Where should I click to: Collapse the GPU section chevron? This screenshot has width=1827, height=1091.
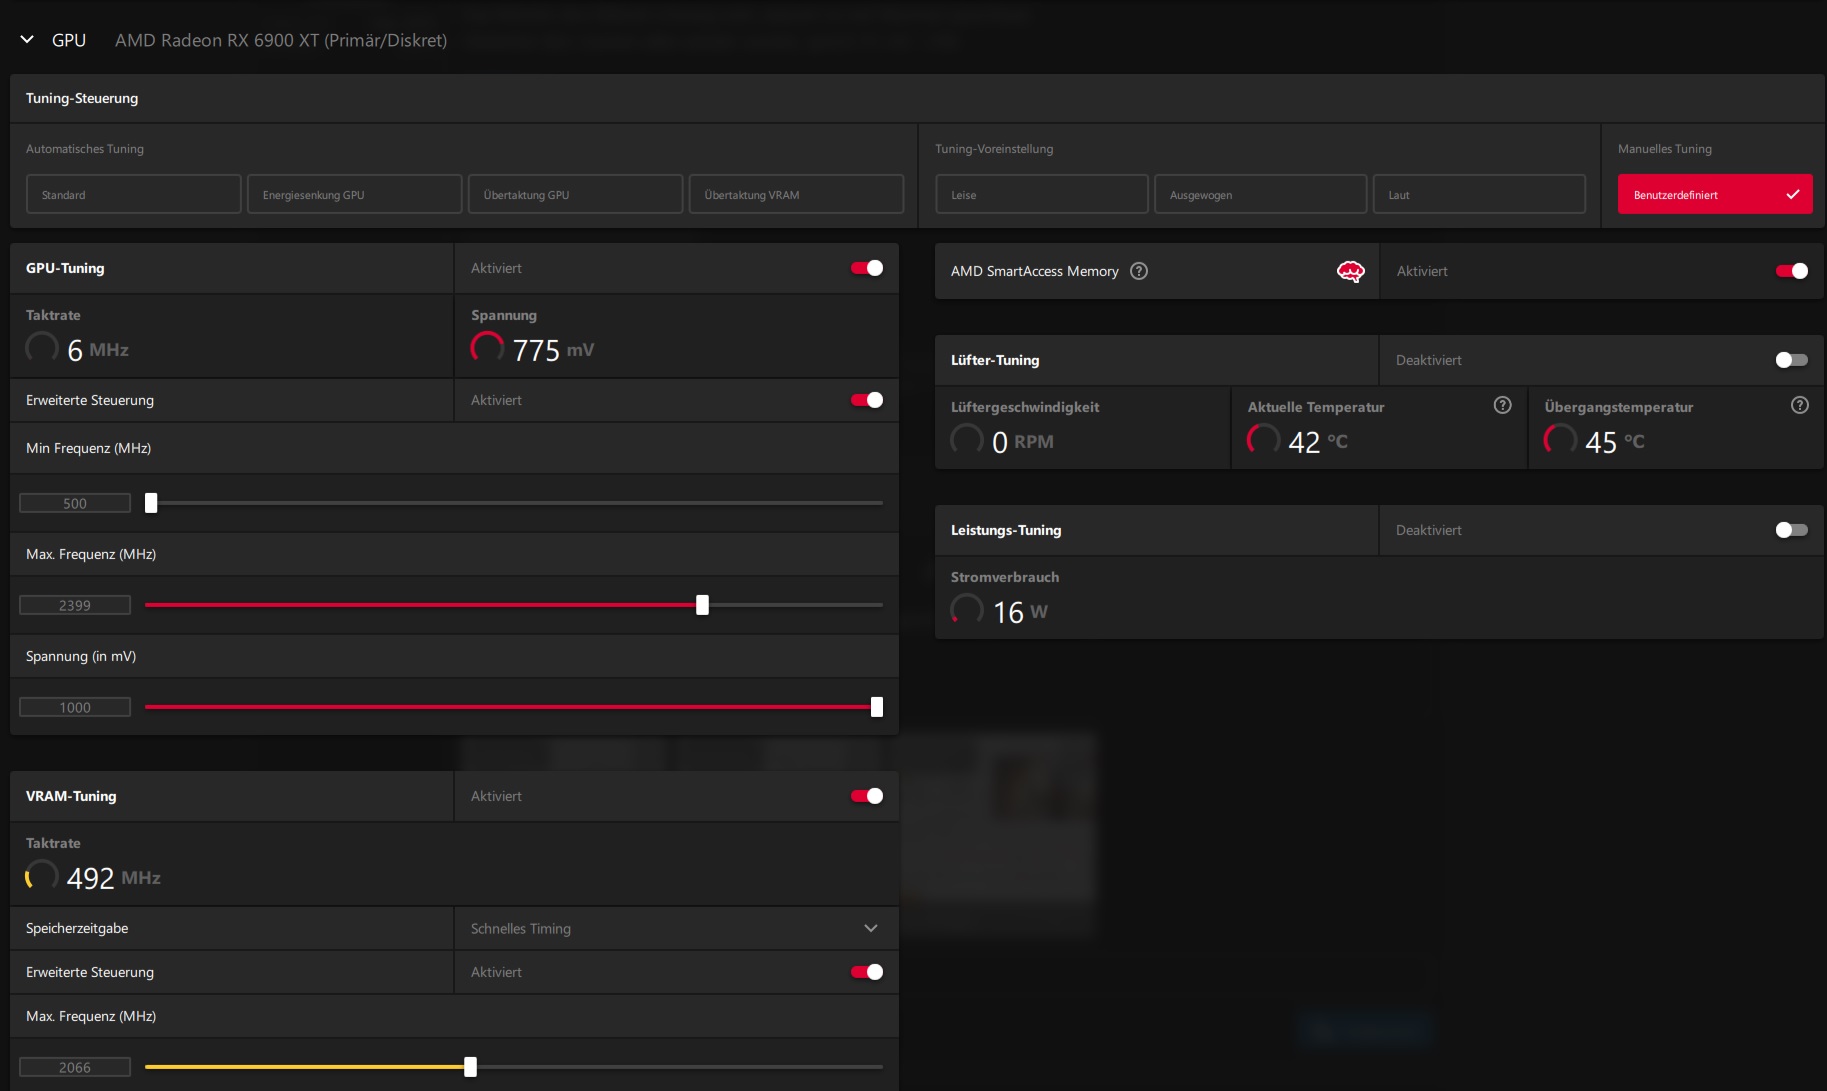[x=27, y=40]
